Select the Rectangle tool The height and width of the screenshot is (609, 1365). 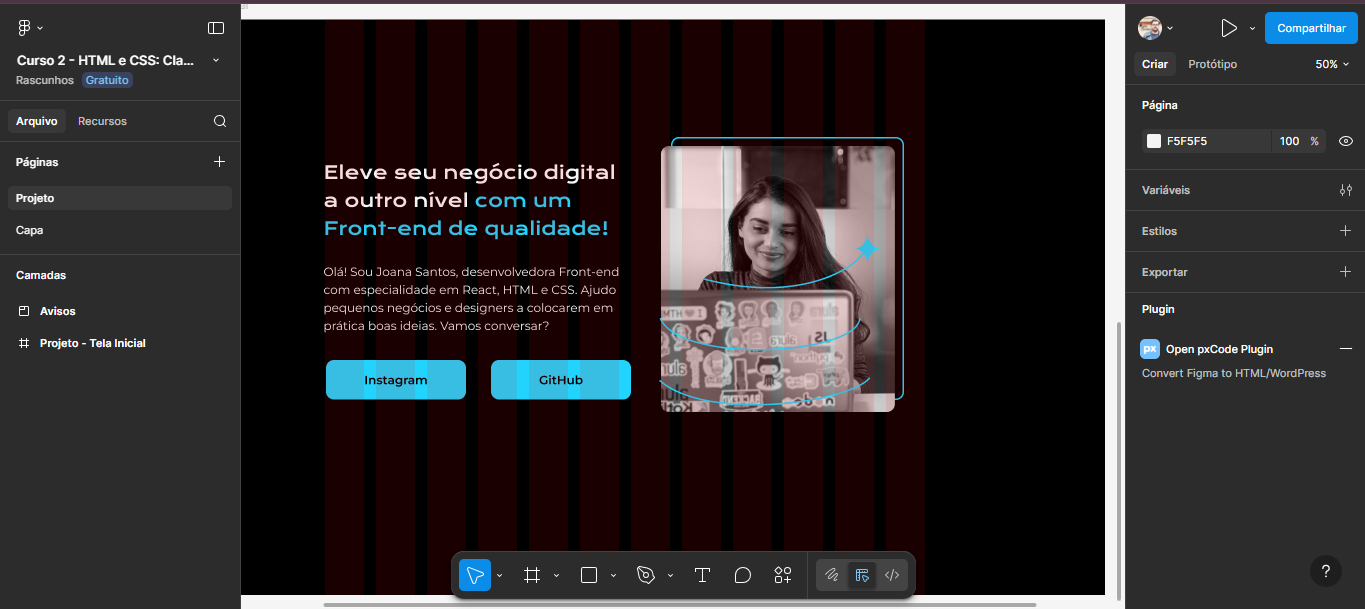coord(589,575)
